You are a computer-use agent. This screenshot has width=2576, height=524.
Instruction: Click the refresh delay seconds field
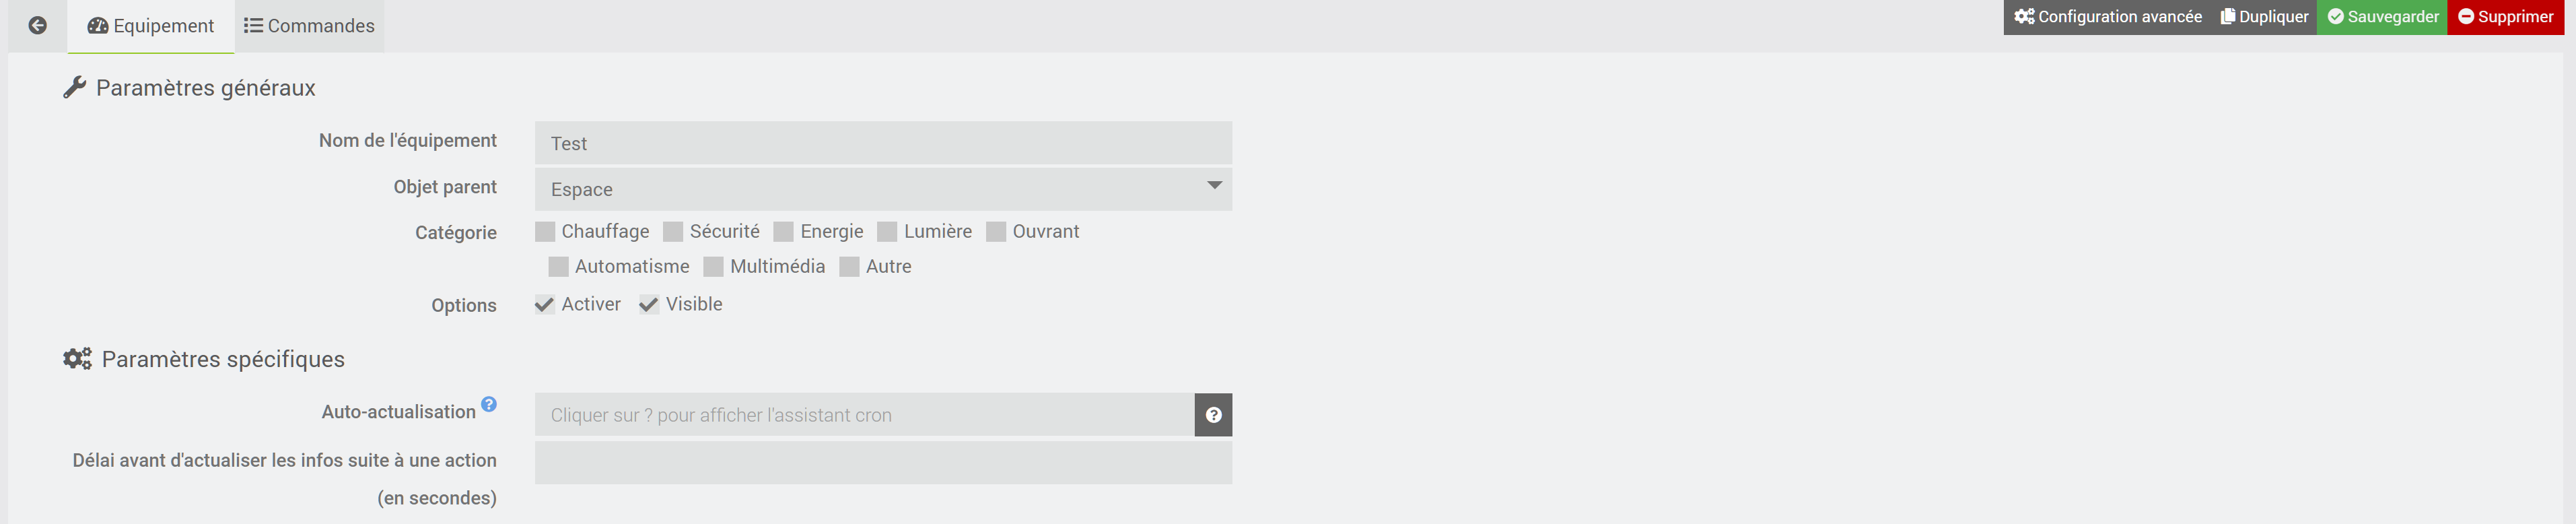coord(882,463)
